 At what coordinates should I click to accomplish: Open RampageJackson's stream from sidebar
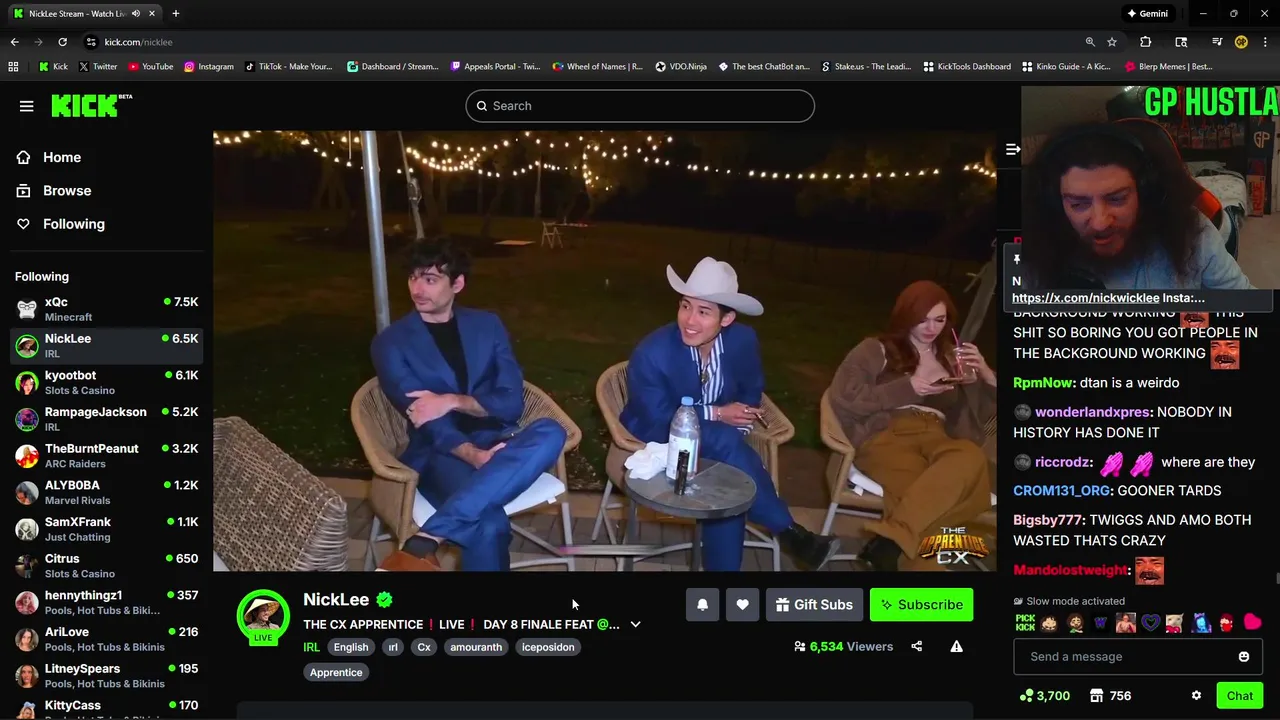coord(106,419)
